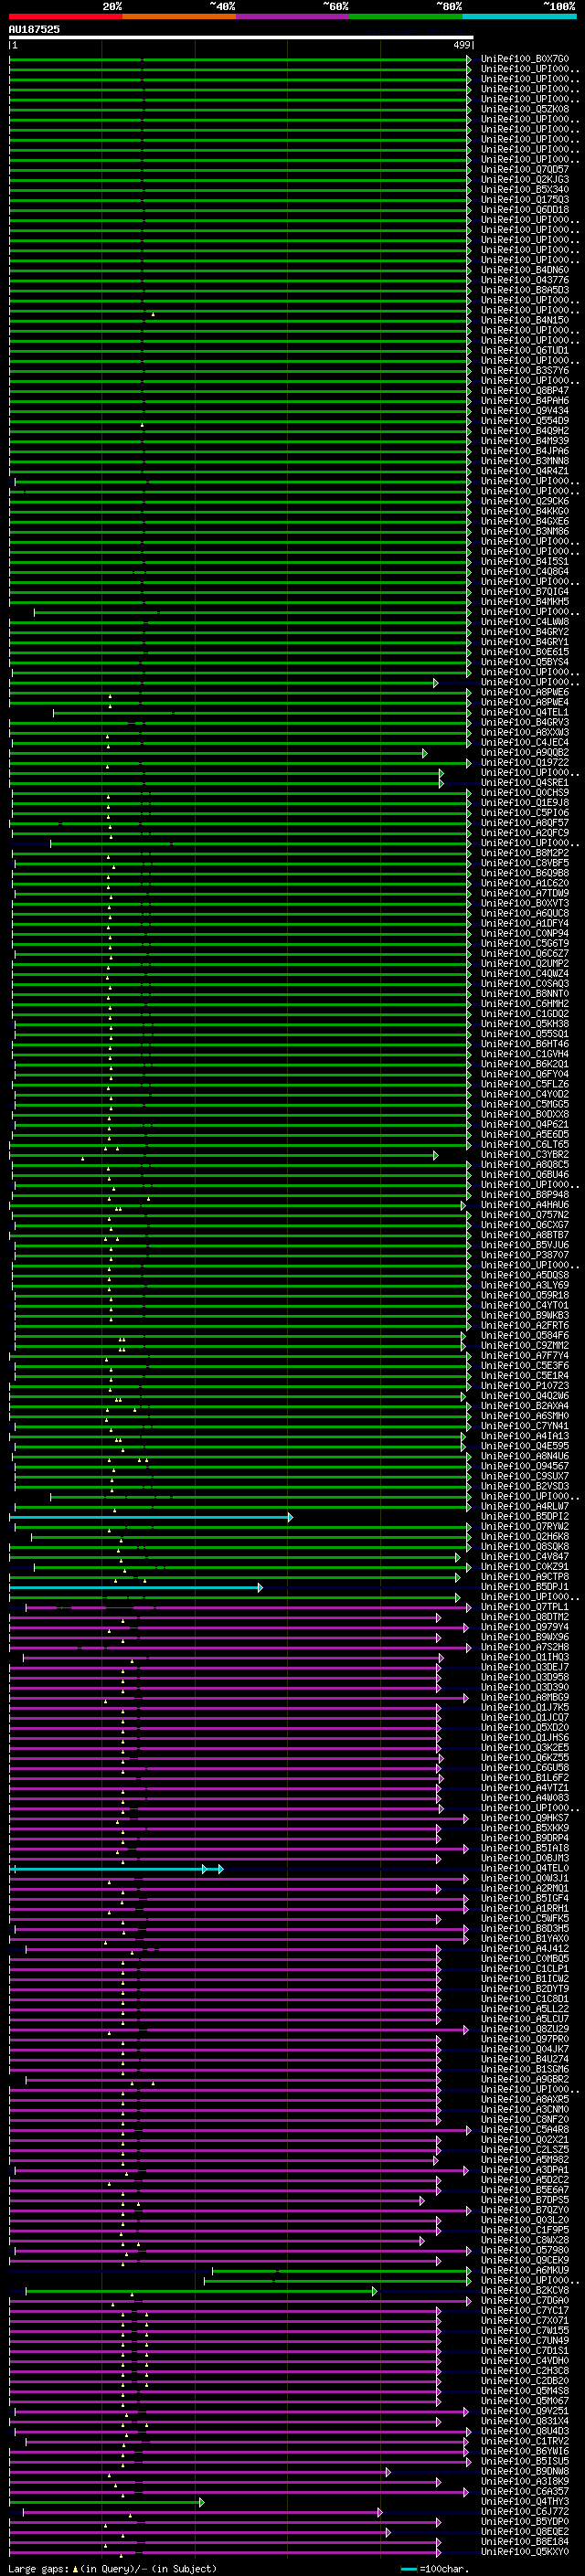Click the arrowhead ending the UniRef100_A9QQB2 alignment
The image size is (585, 2576).
tap(425, 753)
